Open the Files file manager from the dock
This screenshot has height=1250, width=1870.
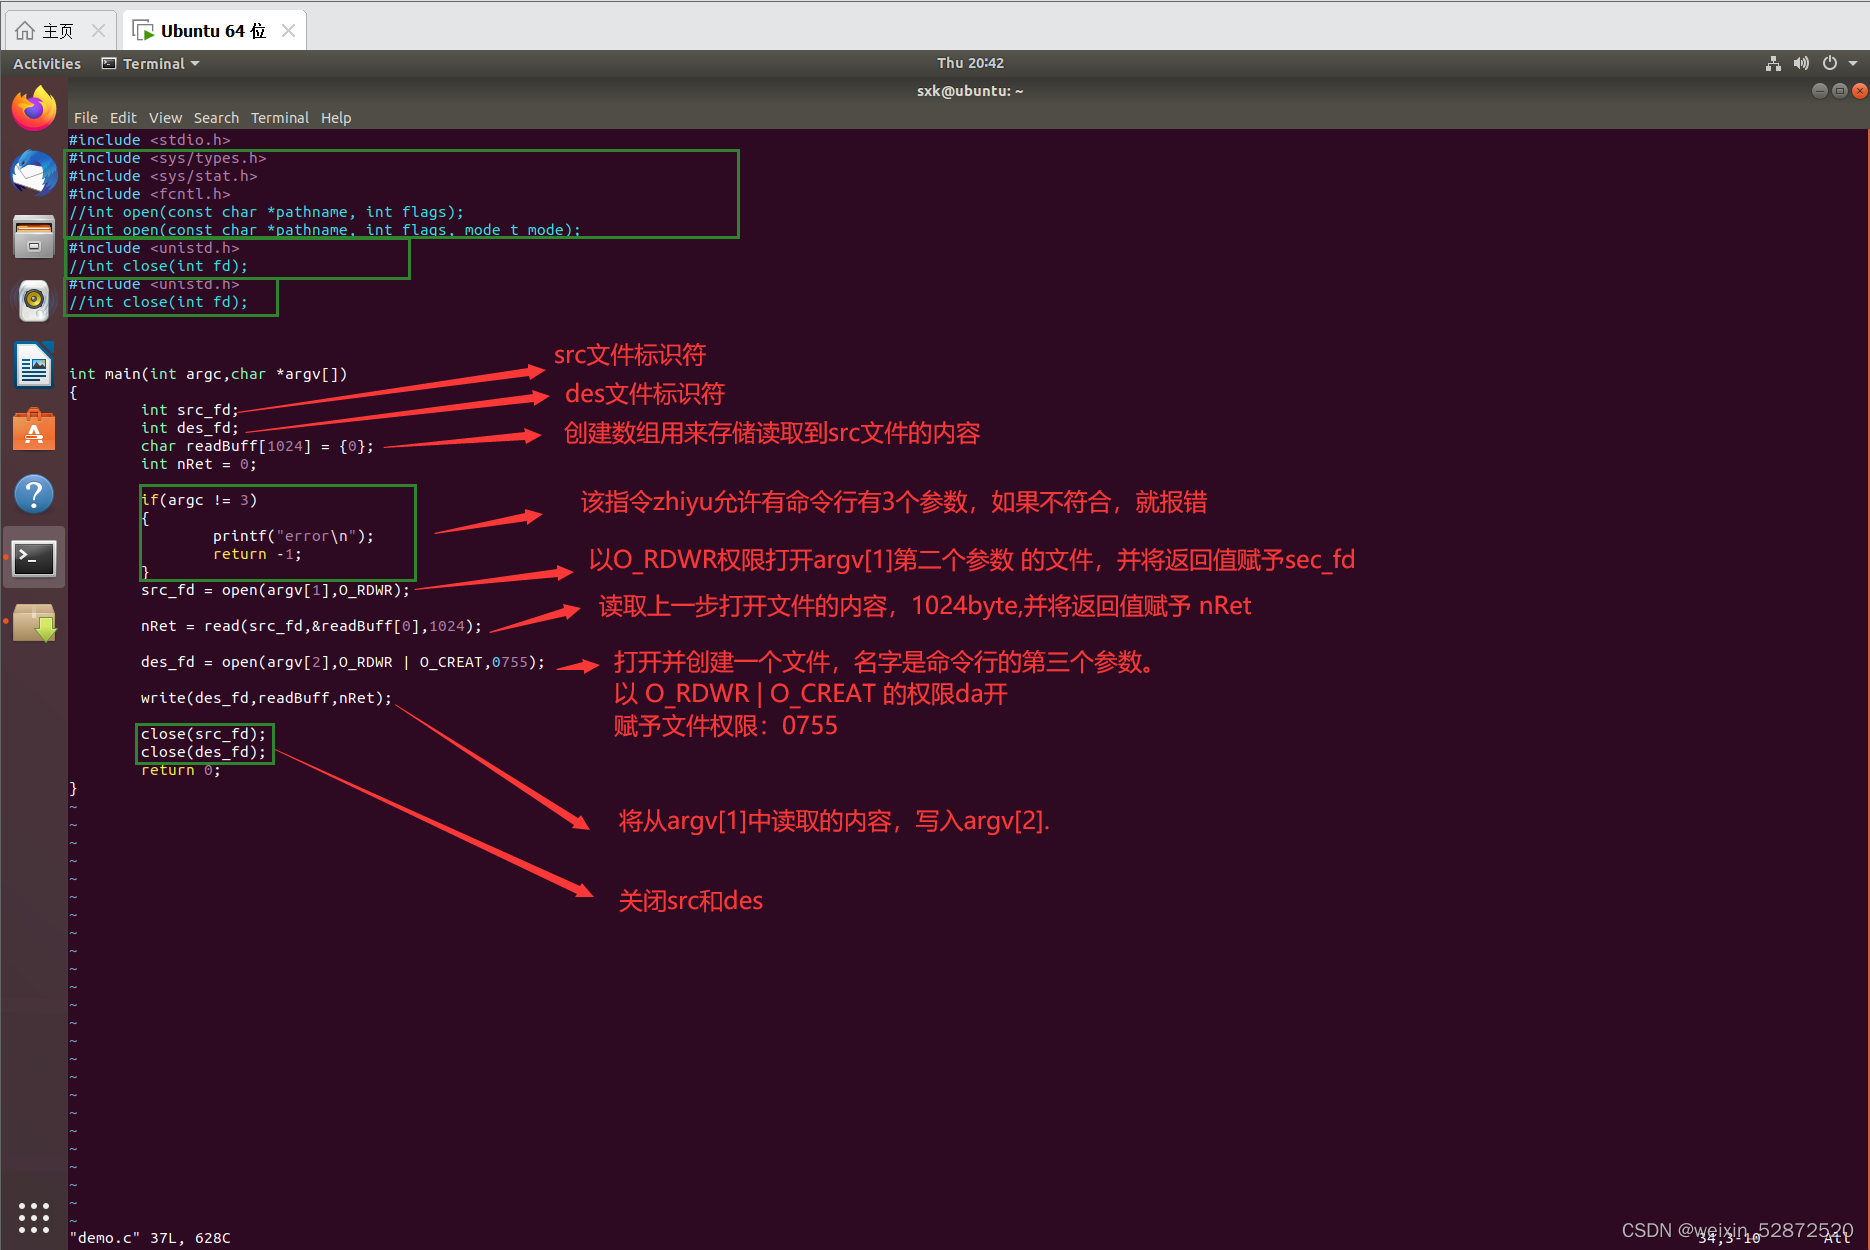coord(34,236)
